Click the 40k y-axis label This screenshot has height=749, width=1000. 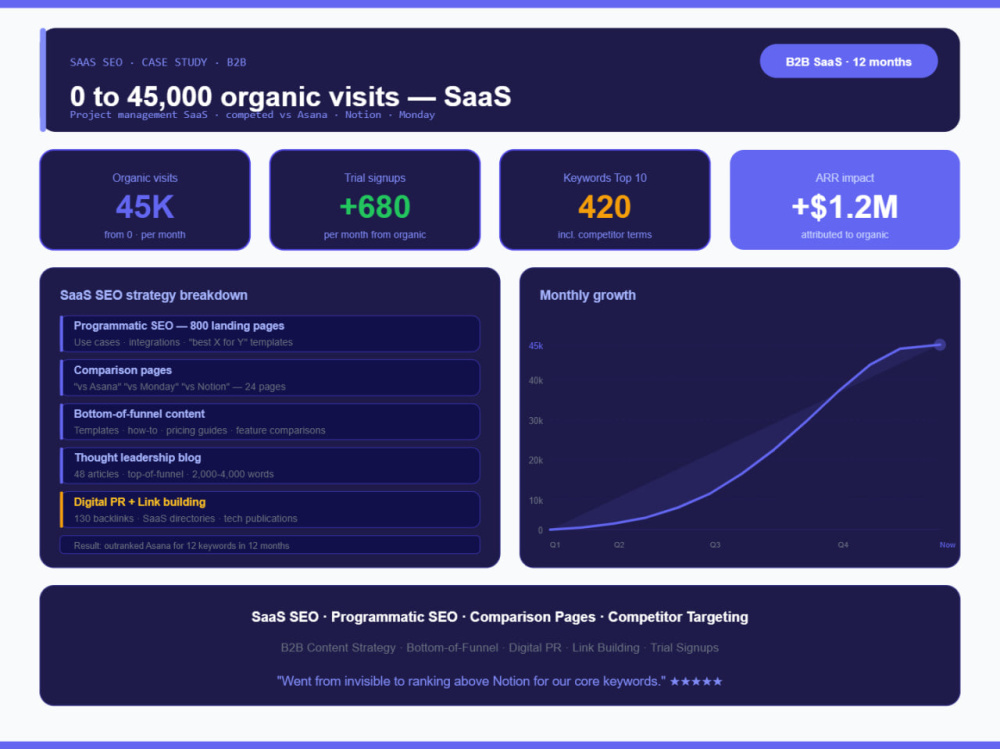(536, 381)
